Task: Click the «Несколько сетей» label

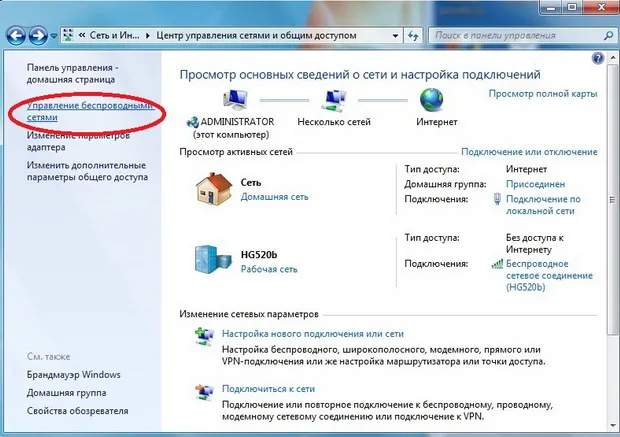Action: (x=334, y=122)
